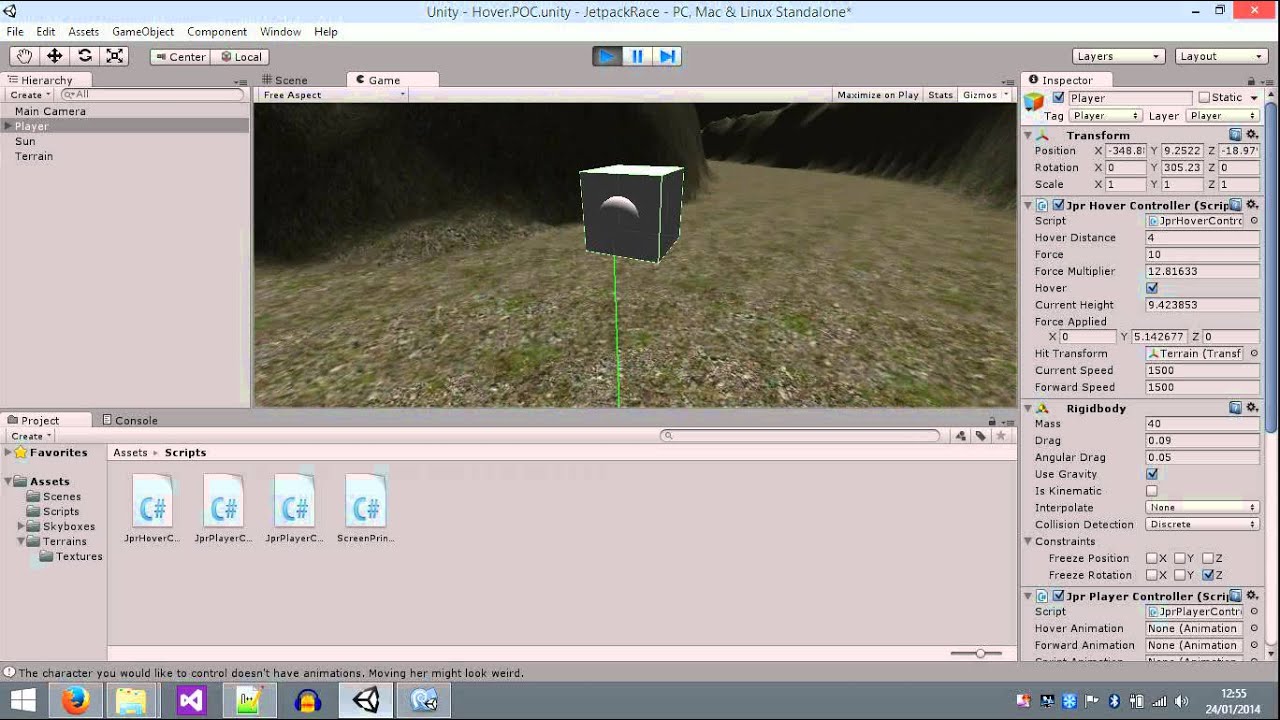Toggle Local handle button
Image resolution: width=1280 pixels, height=720 pixels.
241,57
